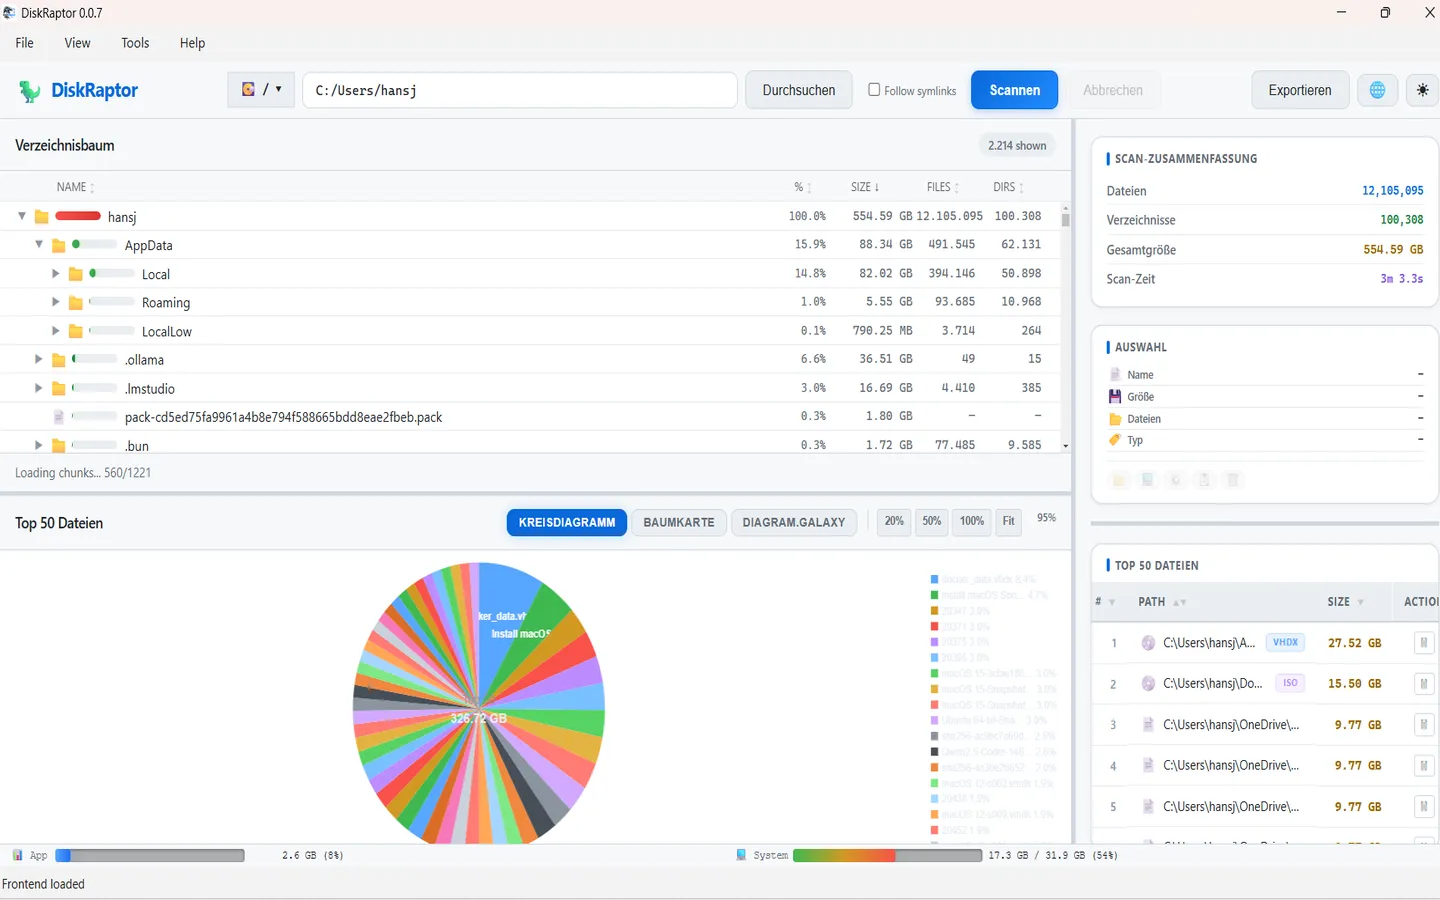Image resolution: width=1440 pixels, height=900 pixels.
Task: Open the language globe button
Action: coord(1377,90)
